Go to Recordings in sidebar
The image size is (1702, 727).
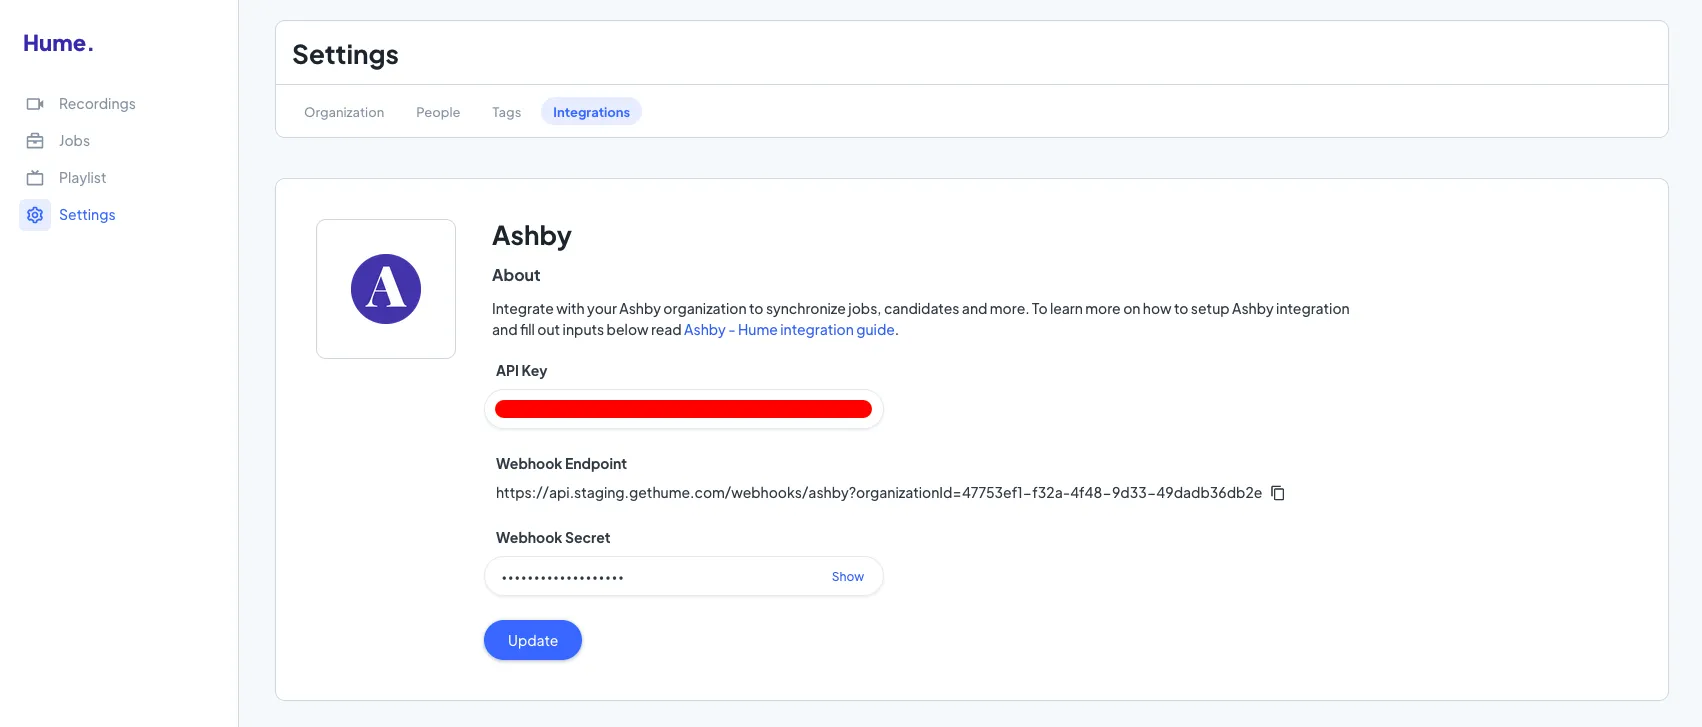pos(97,104)
